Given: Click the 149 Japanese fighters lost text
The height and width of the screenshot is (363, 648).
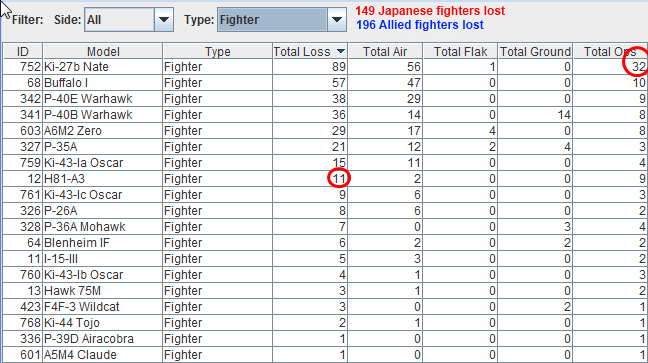Looking at the screenshot, I should 430,10.
